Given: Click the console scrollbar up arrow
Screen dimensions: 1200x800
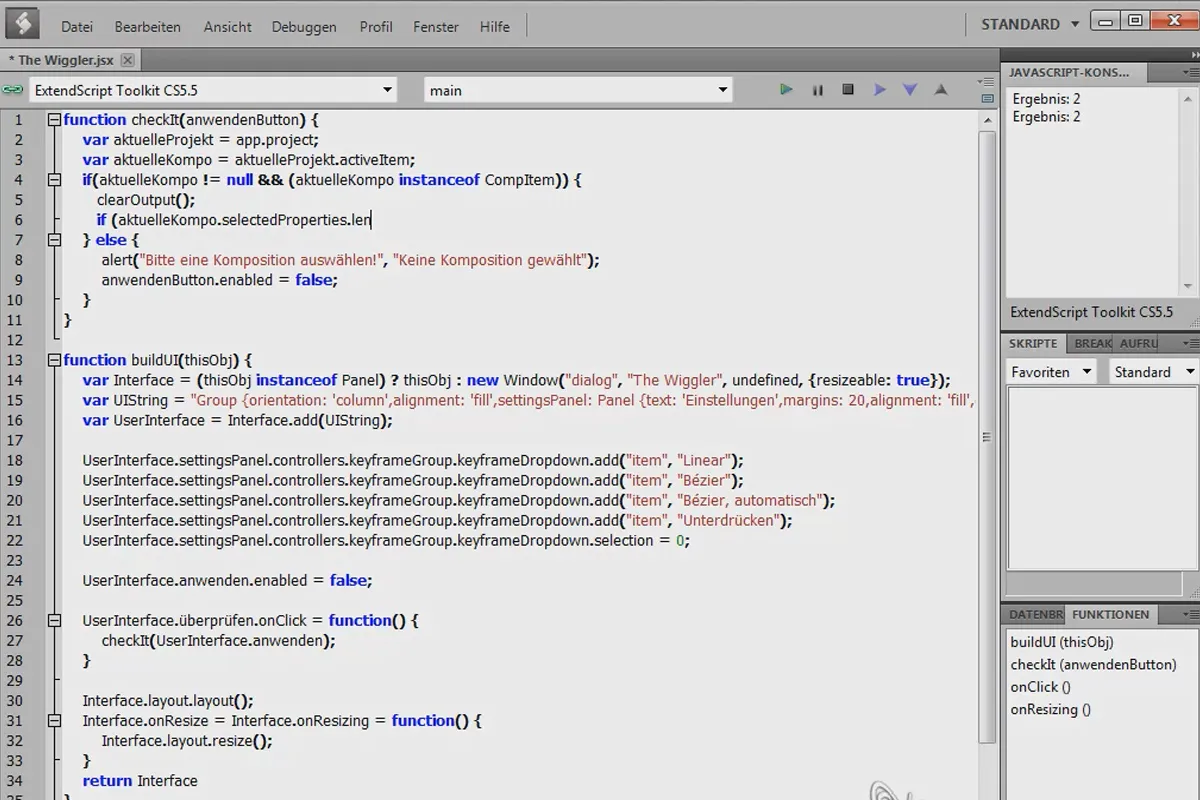Looking at the screenshot, I should coord(1190,98).
